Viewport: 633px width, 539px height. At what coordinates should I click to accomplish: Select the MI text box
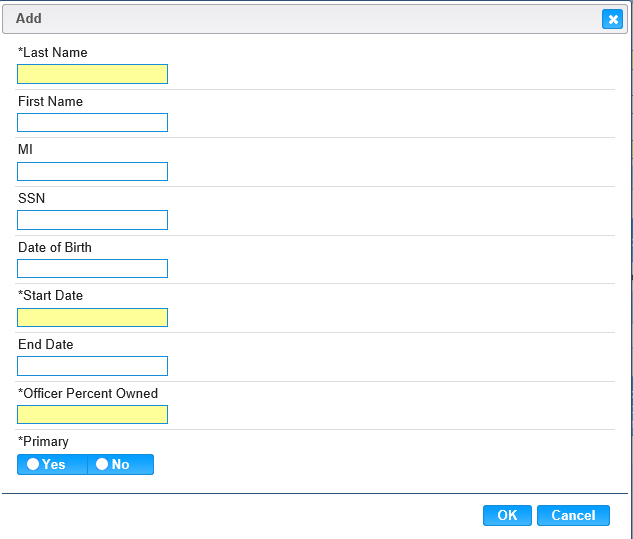coord(92,171)
